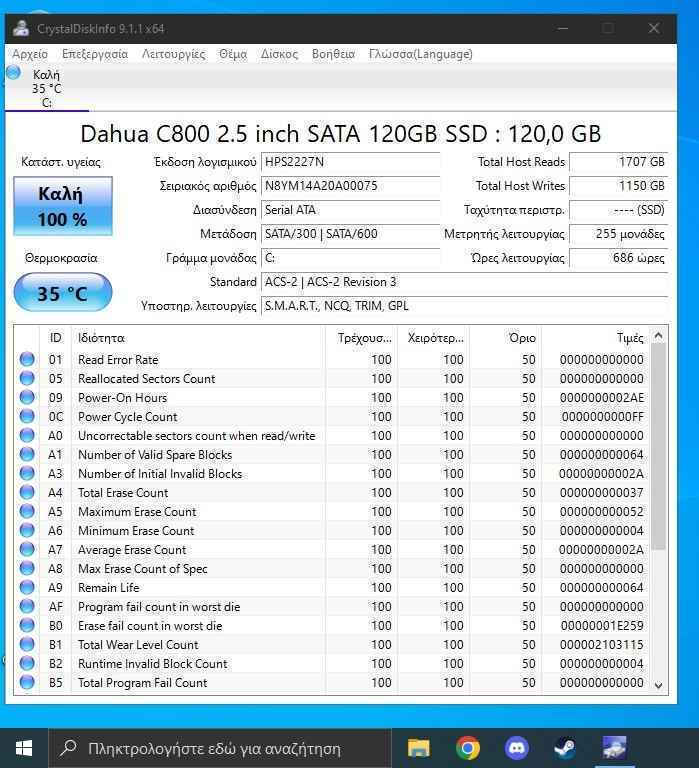Viewport: 699px width, 768px height.
Task: Open Google Chrome from the taskbar
Action: pyautogui.click(x=468, y=748)
